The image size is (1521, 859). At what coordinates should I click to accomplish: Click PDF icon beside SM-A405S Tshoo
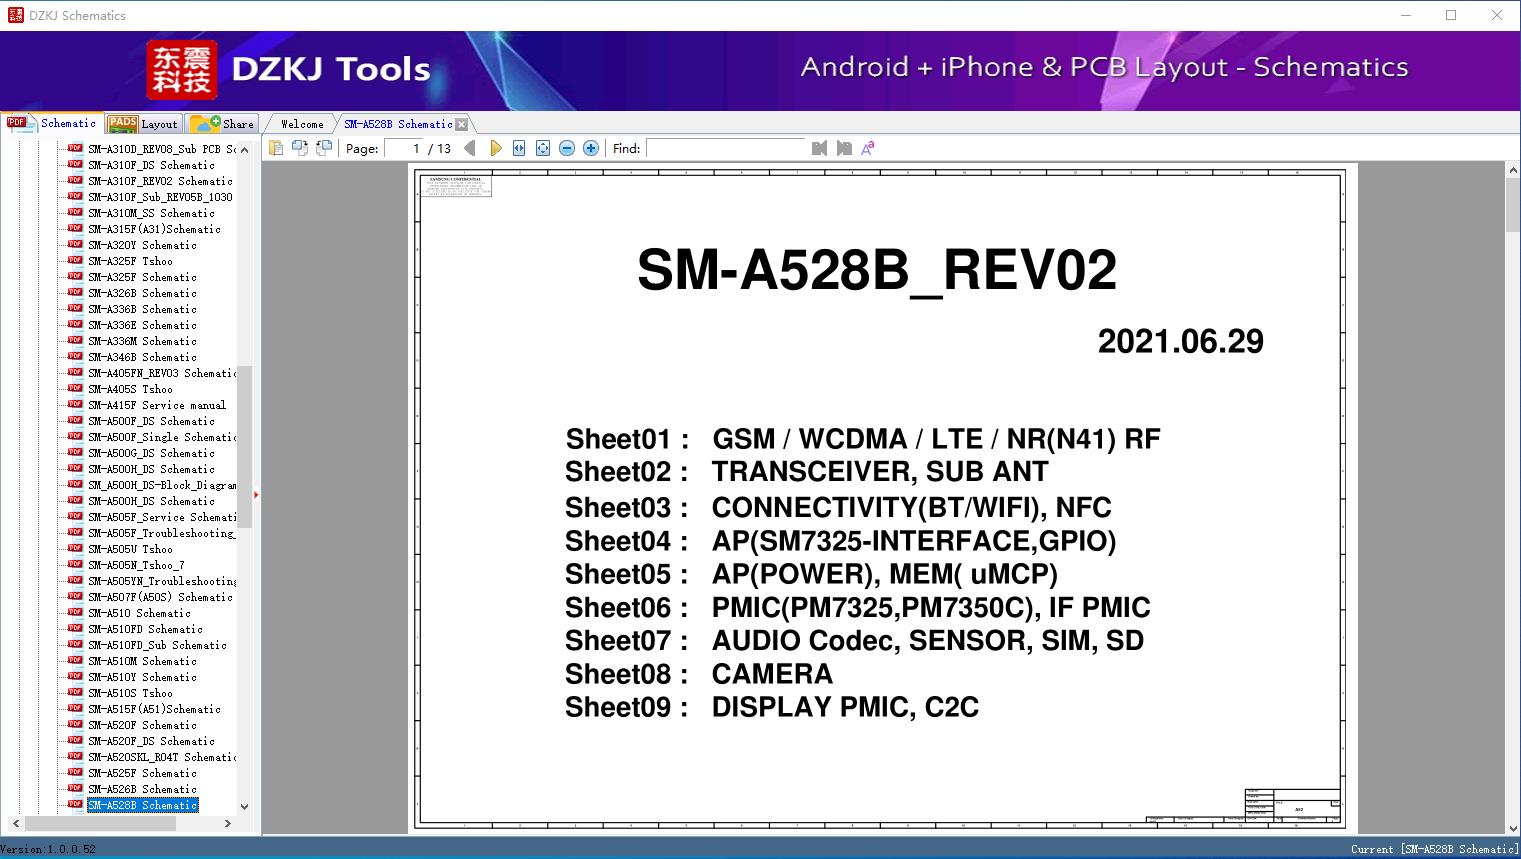click(75, 389)
